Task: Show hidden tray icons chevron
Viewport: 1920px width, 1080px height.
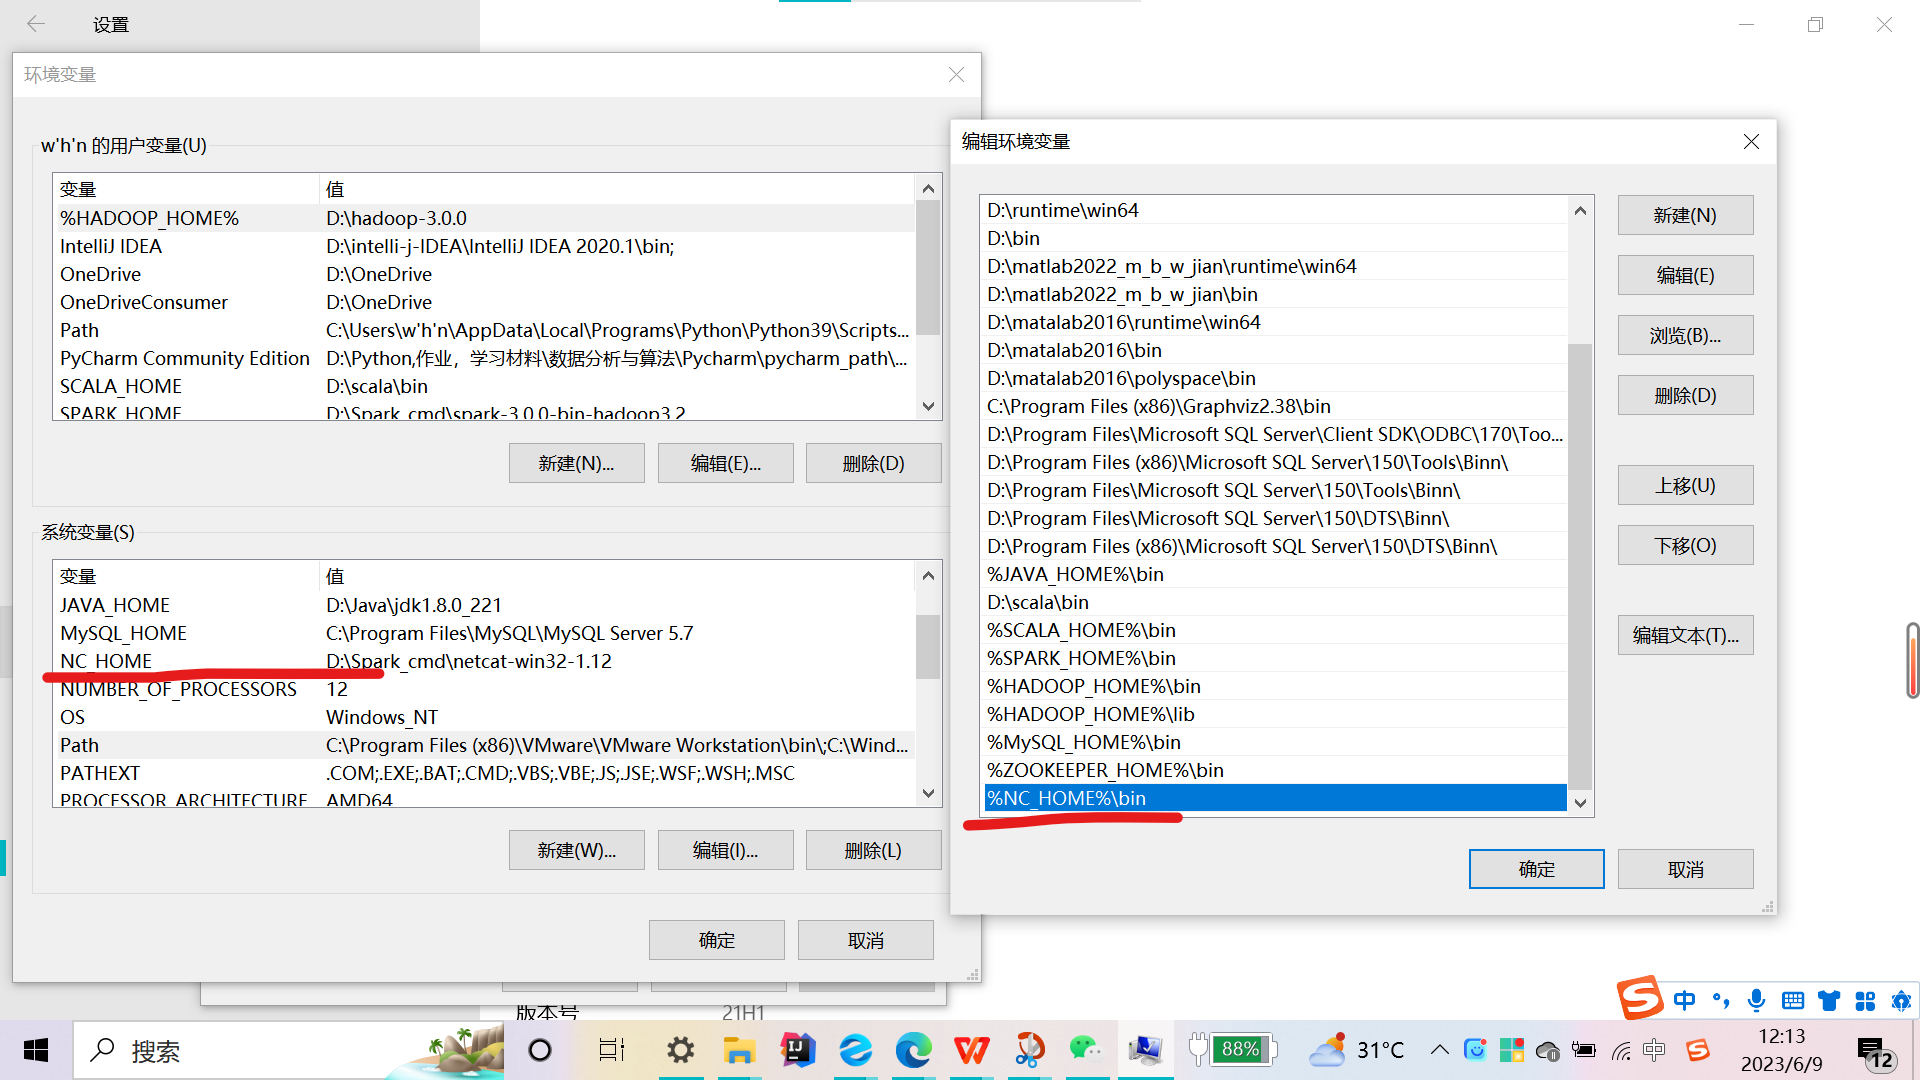Action: pos(1439,1050)
